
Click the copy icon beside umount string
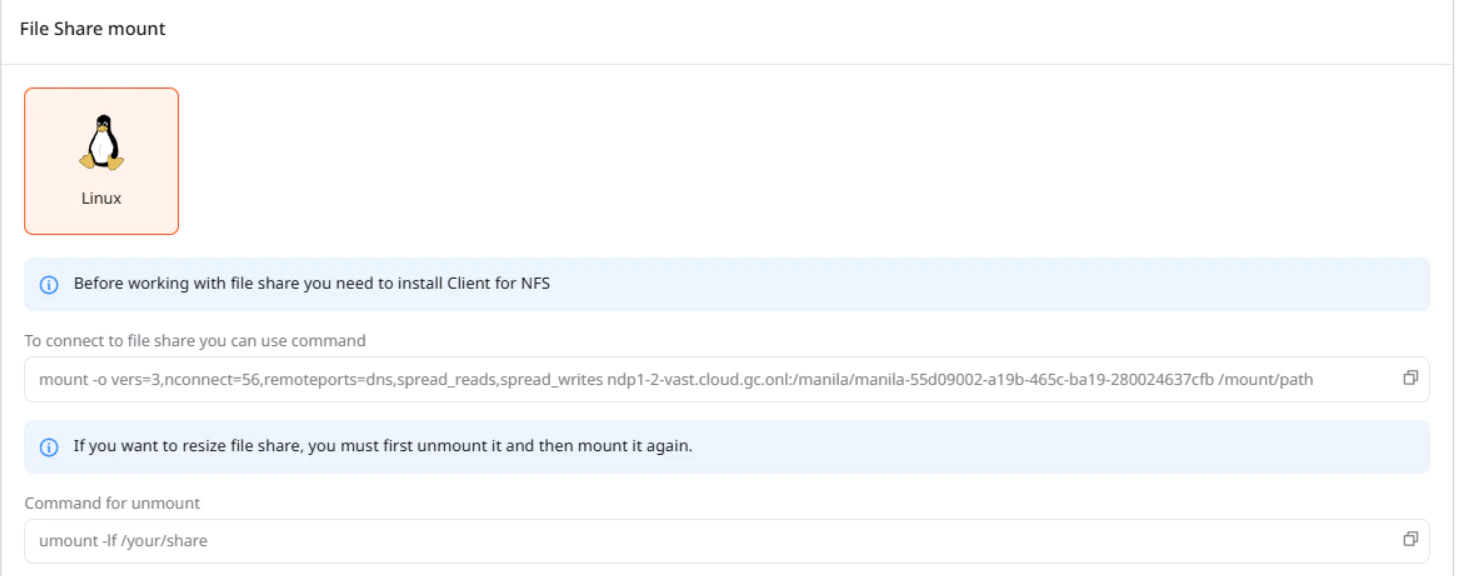1413,539
